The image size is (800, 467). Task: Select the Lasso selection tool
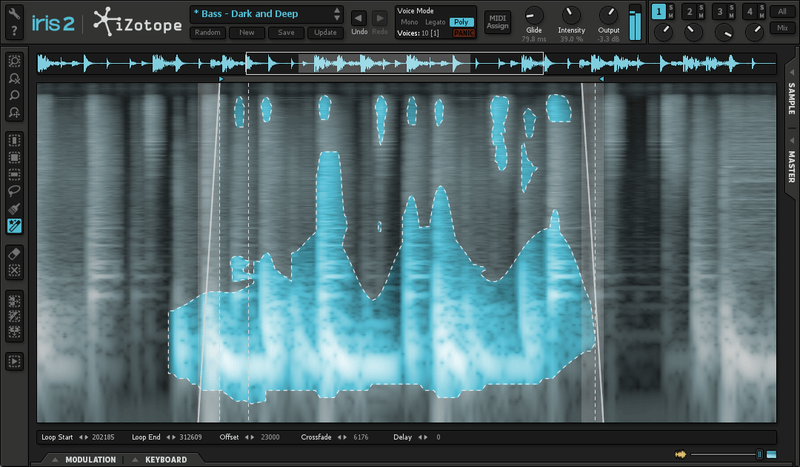pyautogui.click(x=15, y=191)
